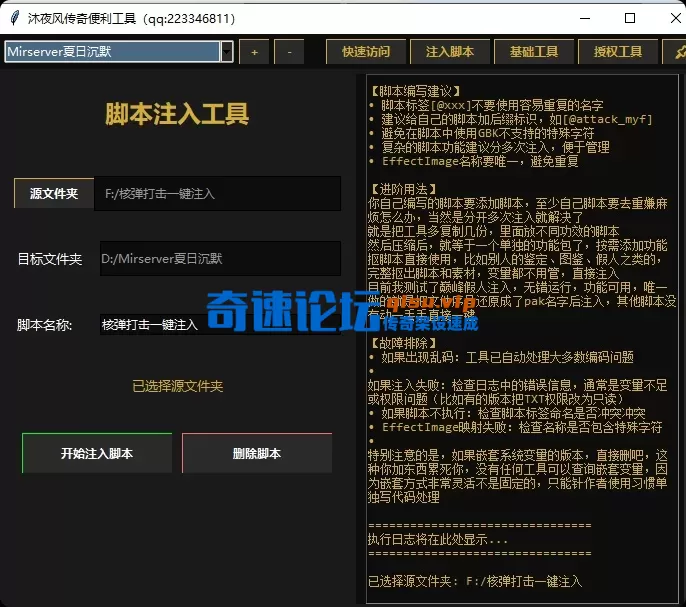Maximize the 沐夜风传奇便利工具 window
The width and height of the screenshot is (686, 607).
click(x=630, y=18)
